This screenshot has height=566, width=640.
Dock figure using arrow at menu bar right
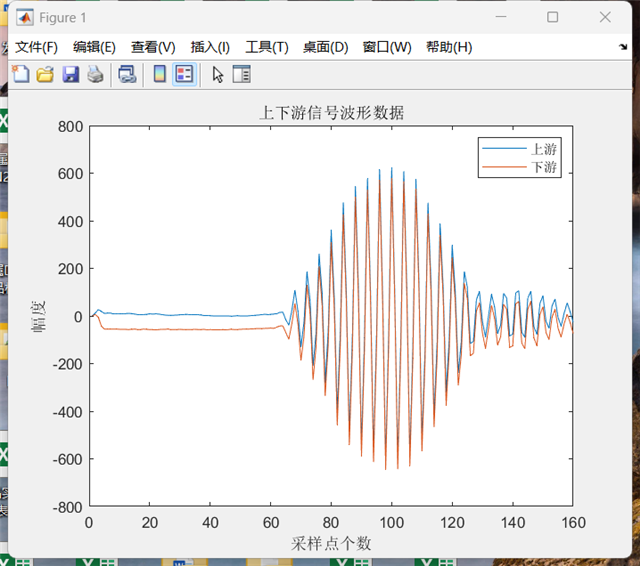pyautogui.click(x=623, y=47)
